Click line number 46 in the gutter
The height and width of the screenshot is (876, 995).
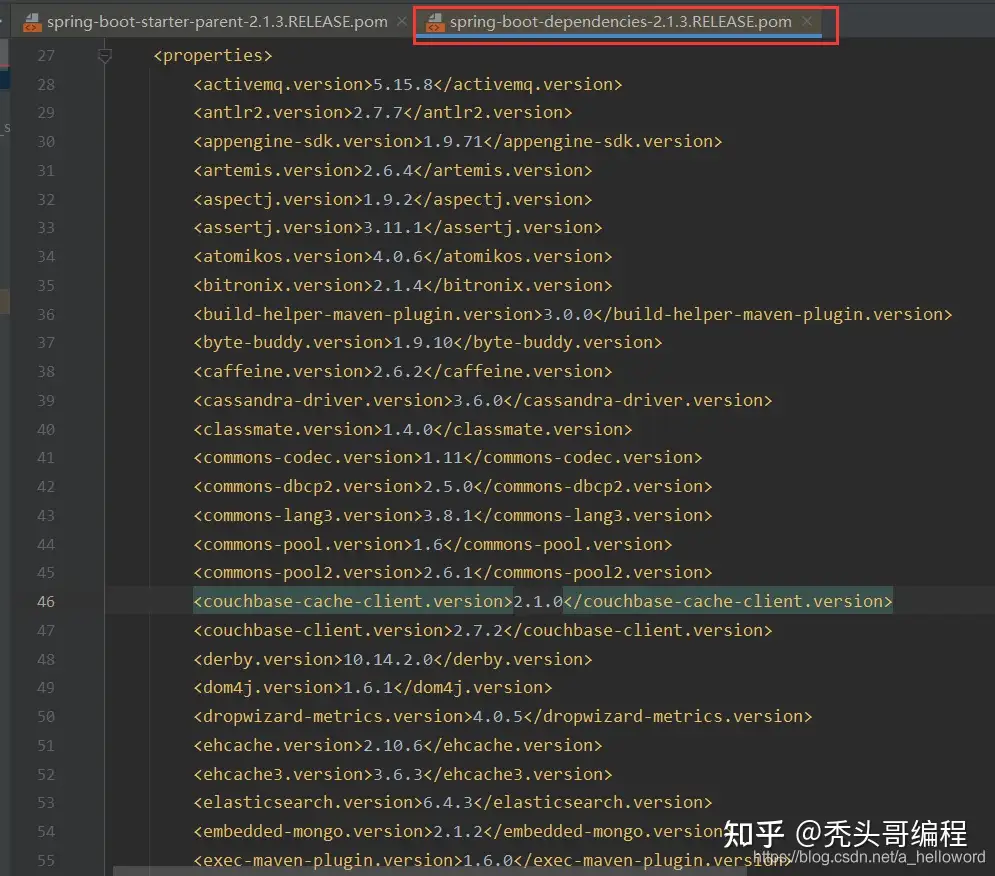tap(46, 601)
